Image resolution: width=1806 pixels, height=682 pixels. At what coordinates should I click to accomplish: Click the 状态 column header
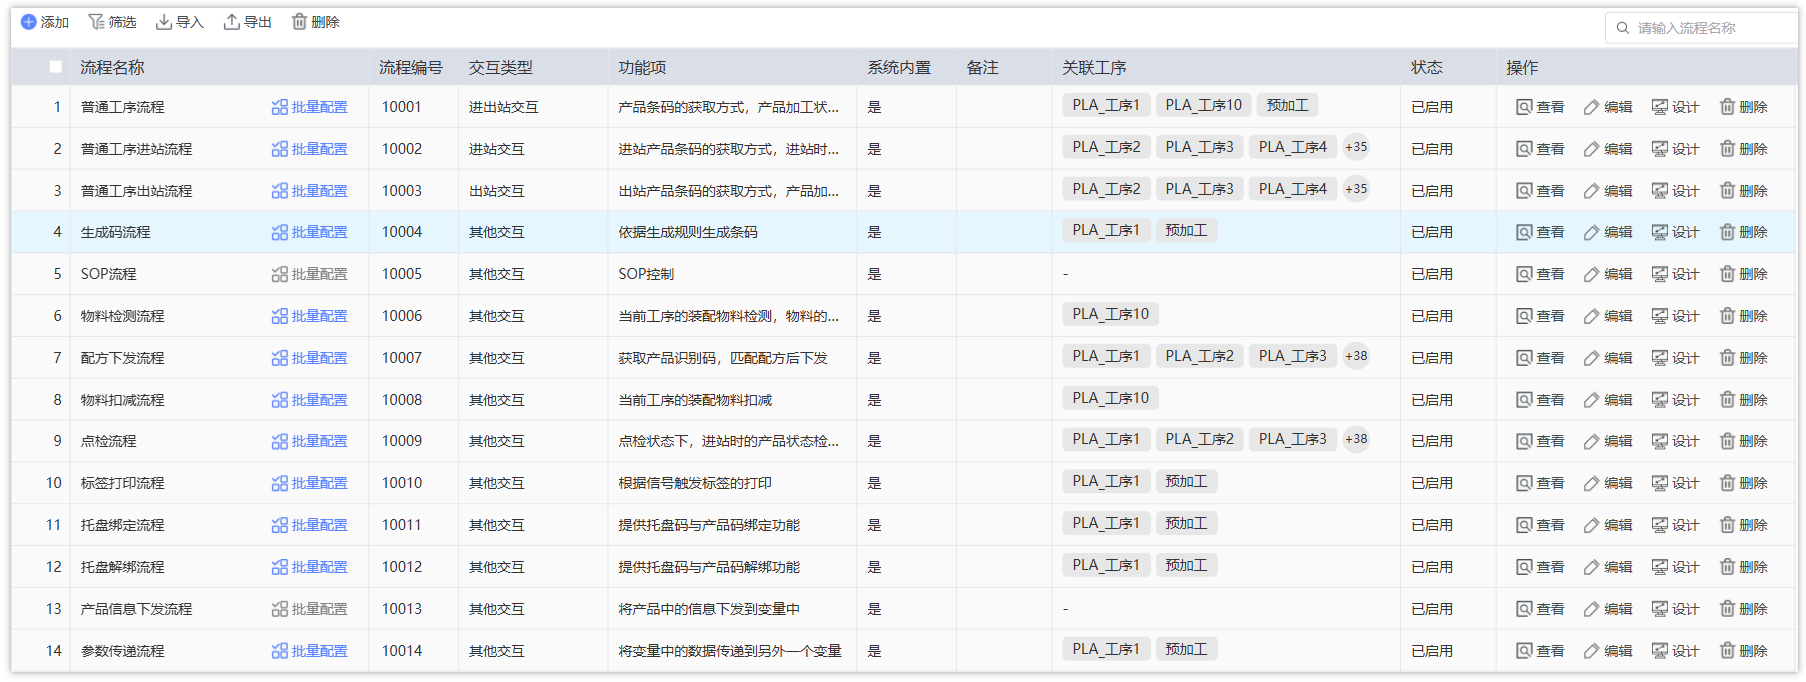(x=1426, y=67)
